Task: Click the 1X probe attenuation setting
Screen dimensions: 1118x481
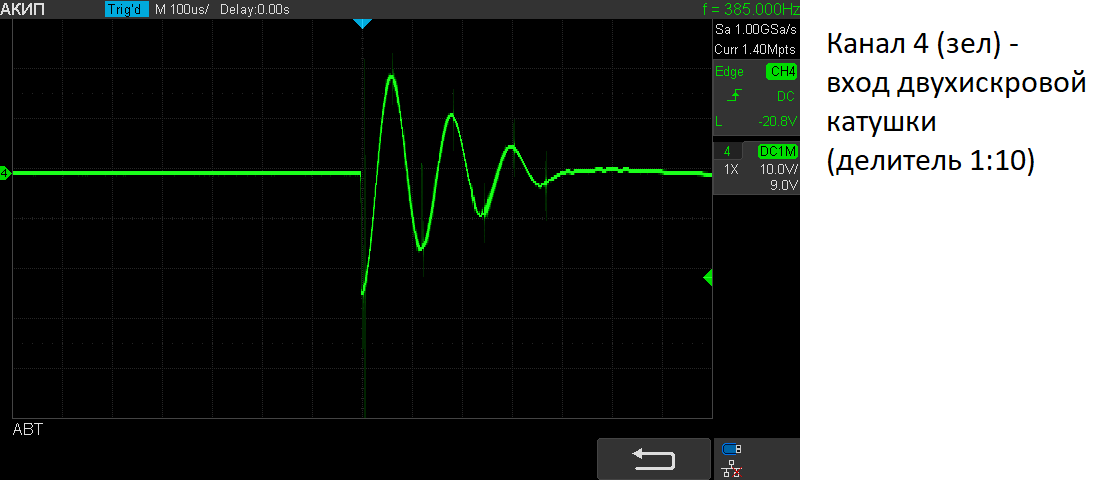Action: (x=731, y=169)
